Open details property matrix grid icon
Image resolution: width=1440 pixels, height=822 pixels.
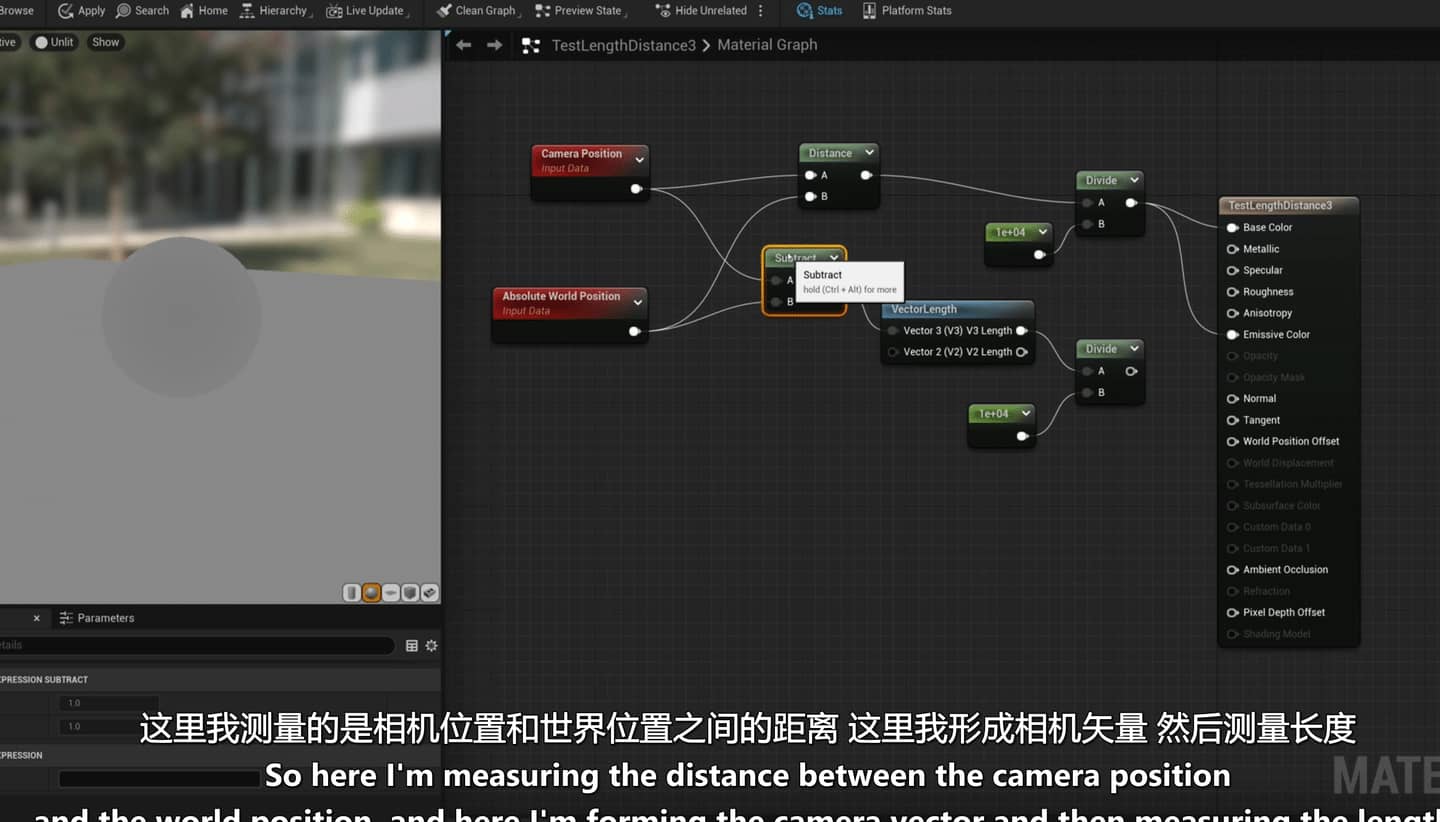tap(411, 646)
